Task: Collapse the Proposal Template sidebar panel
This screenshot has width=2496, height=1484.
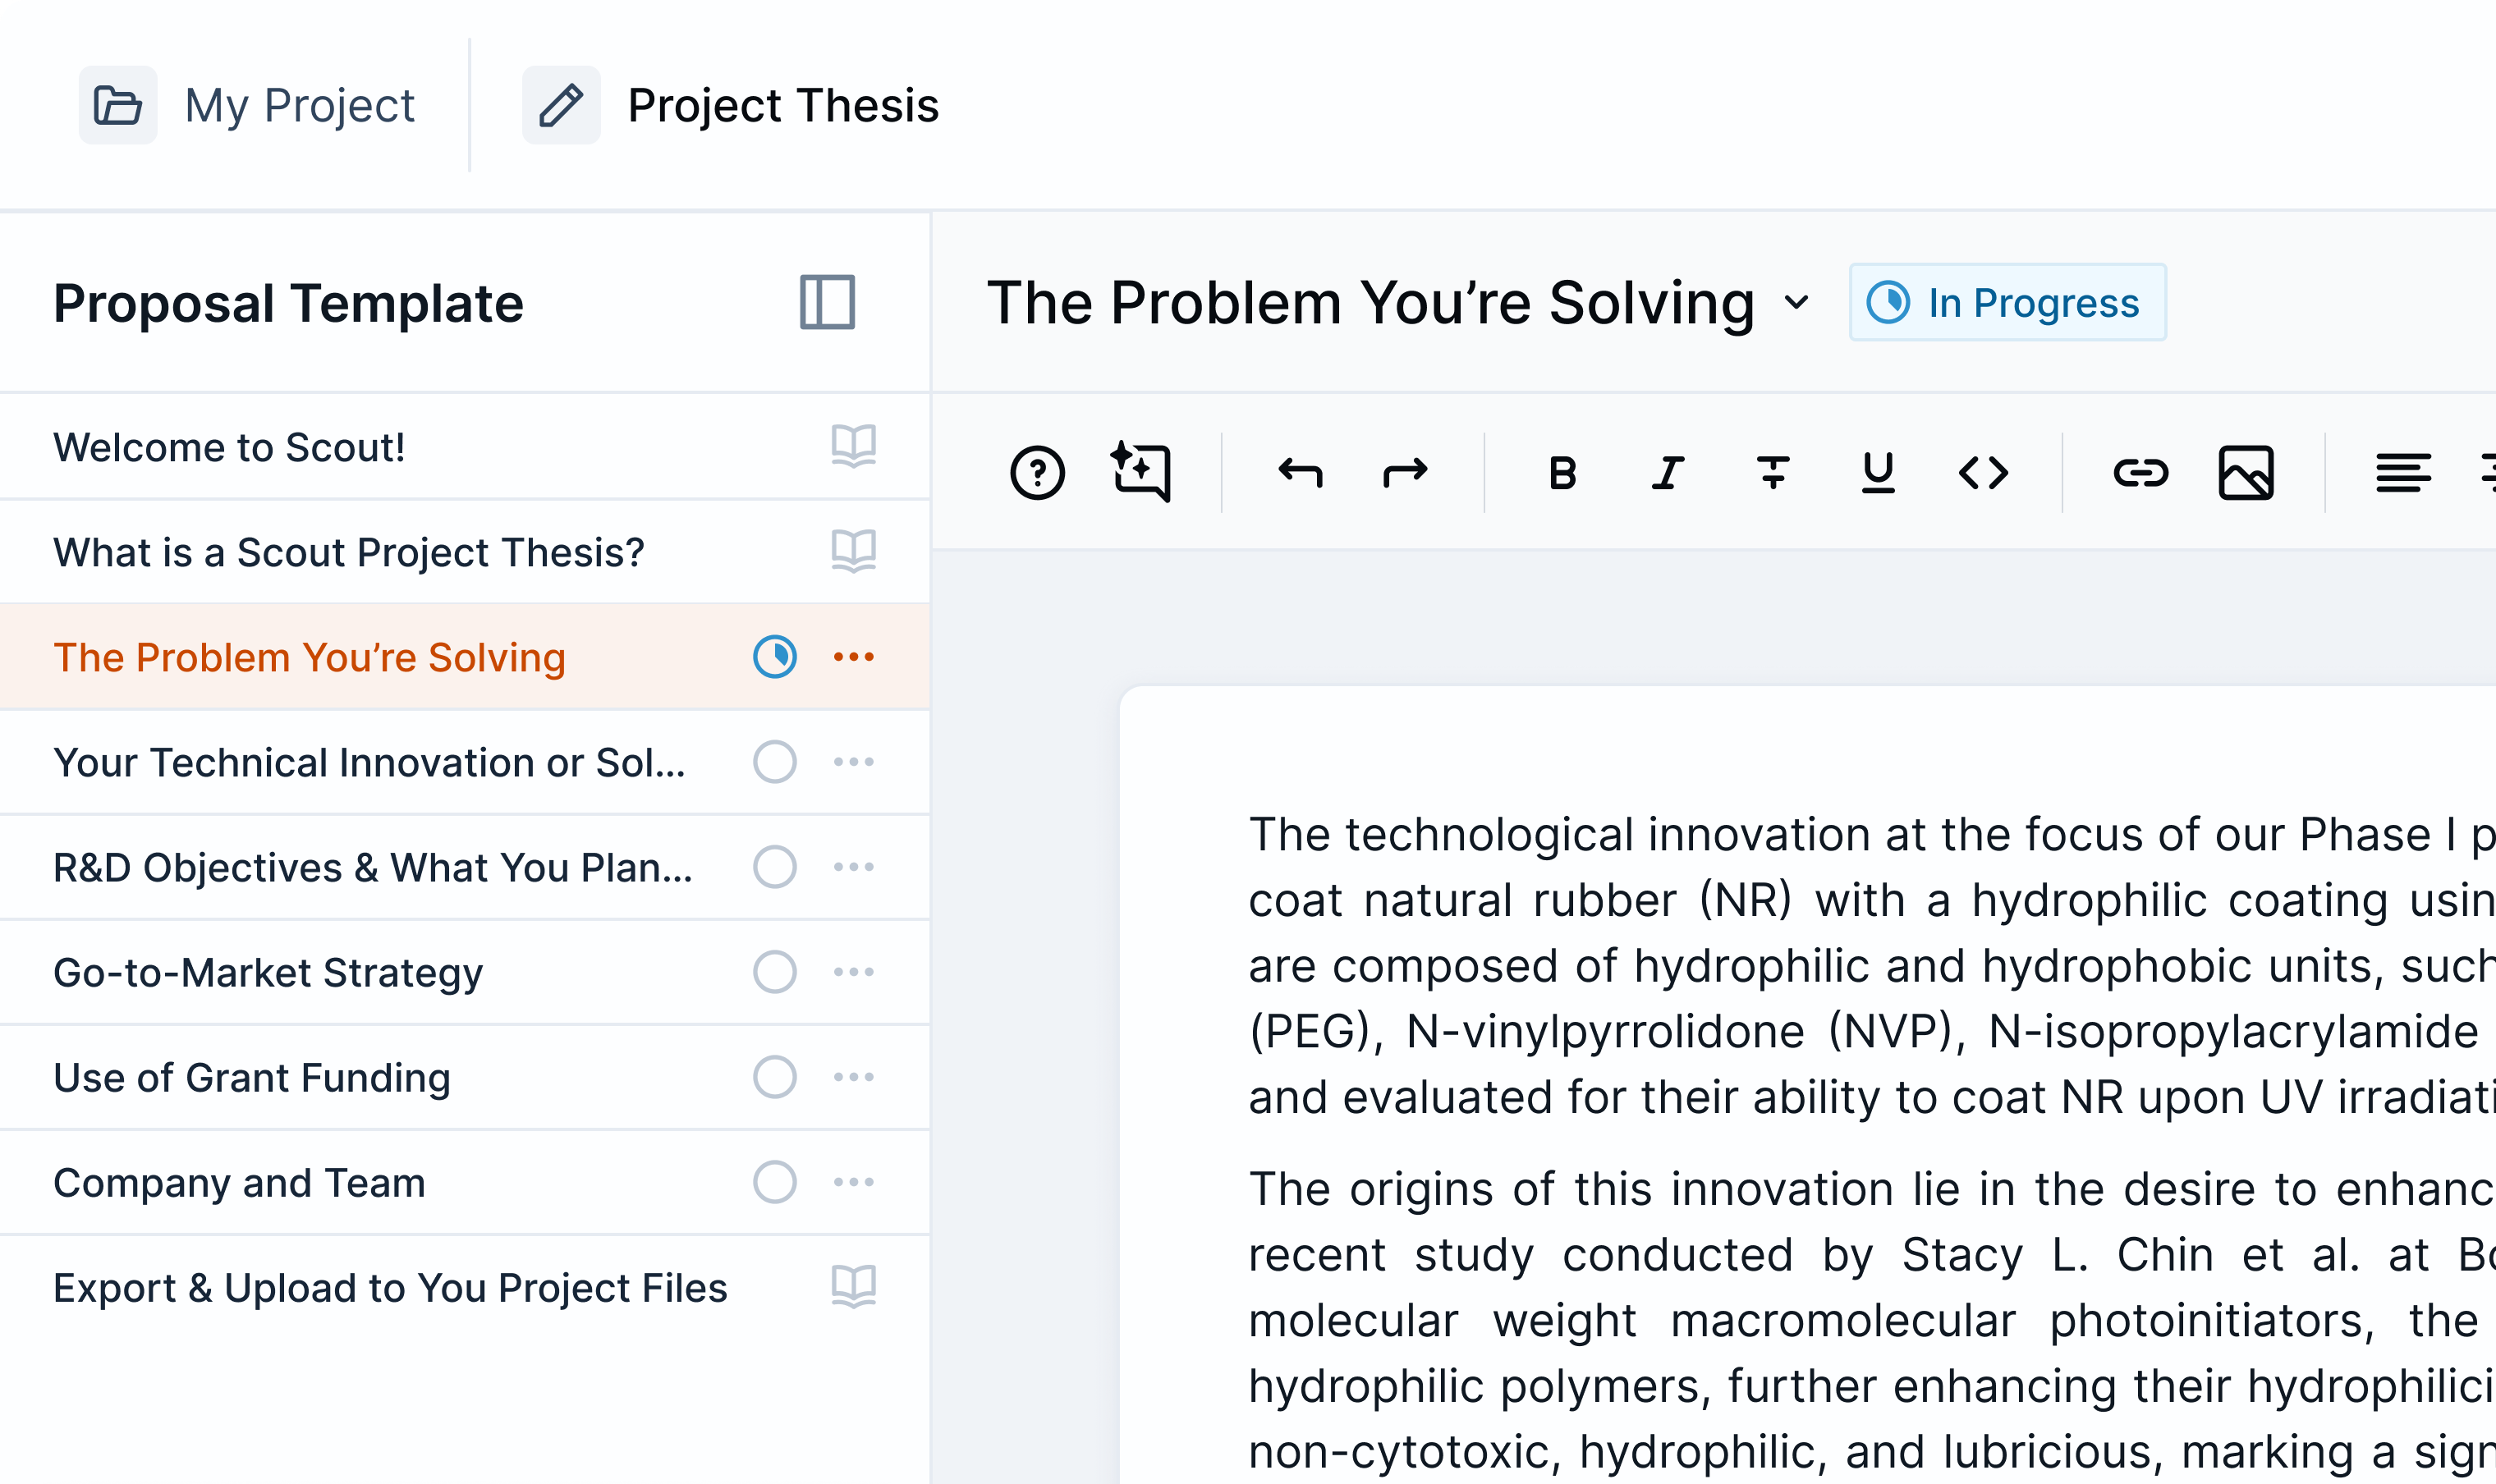Action: coord(827,303)
